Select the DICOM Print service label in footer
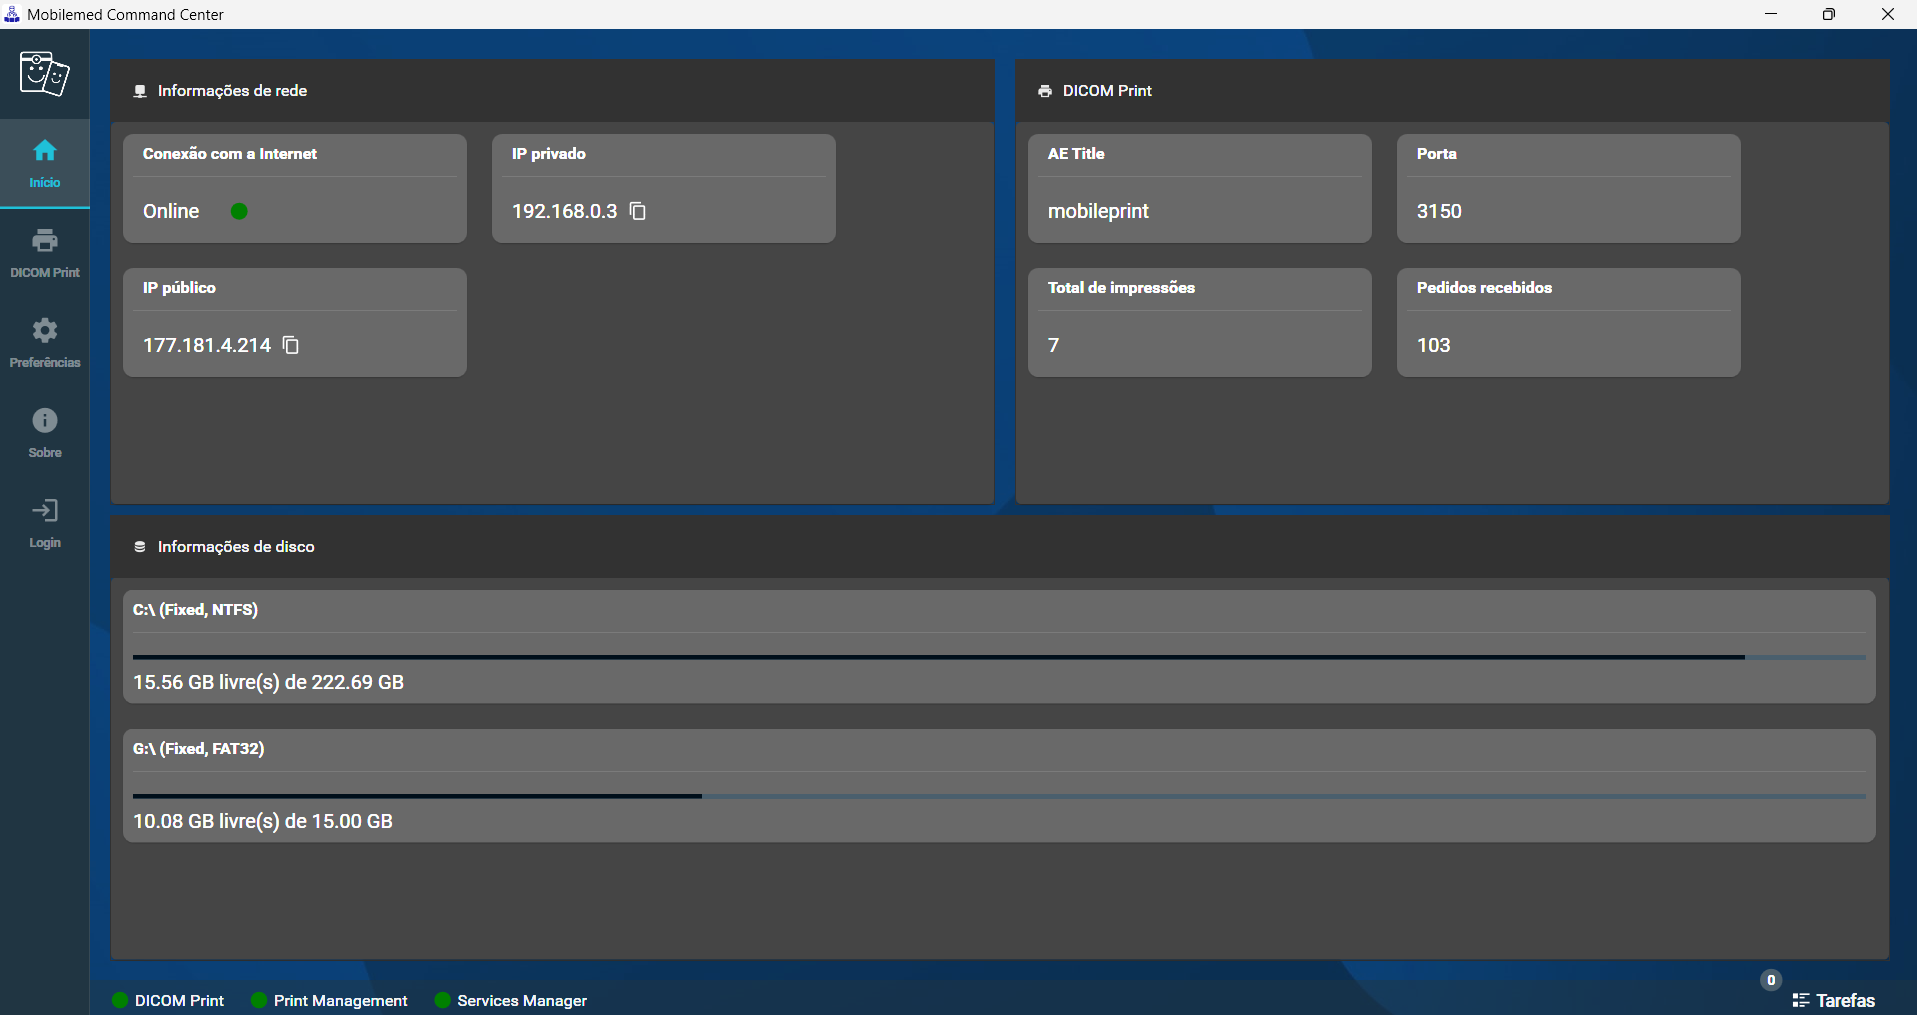 179,1000
